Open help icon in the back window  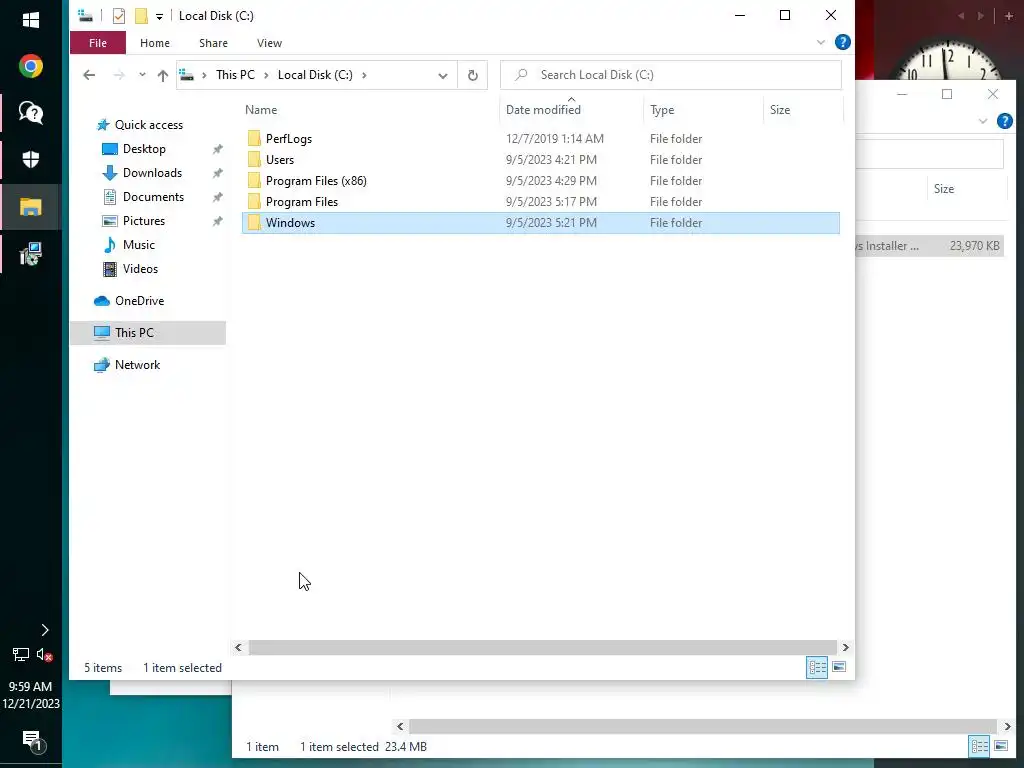(x=1004, y=121)
